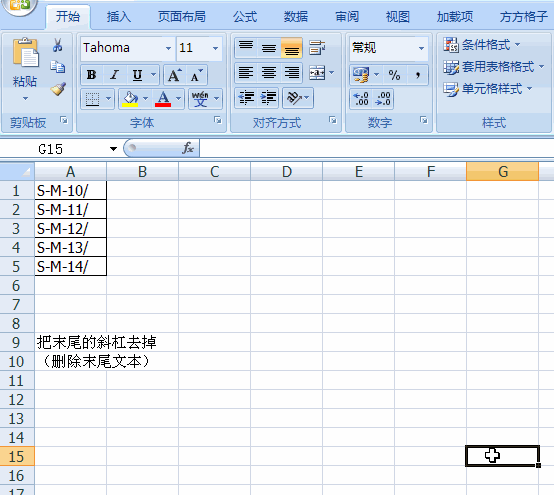Click into the formula bar
This screenshot has height=495, width=554.
click(377, 148)
